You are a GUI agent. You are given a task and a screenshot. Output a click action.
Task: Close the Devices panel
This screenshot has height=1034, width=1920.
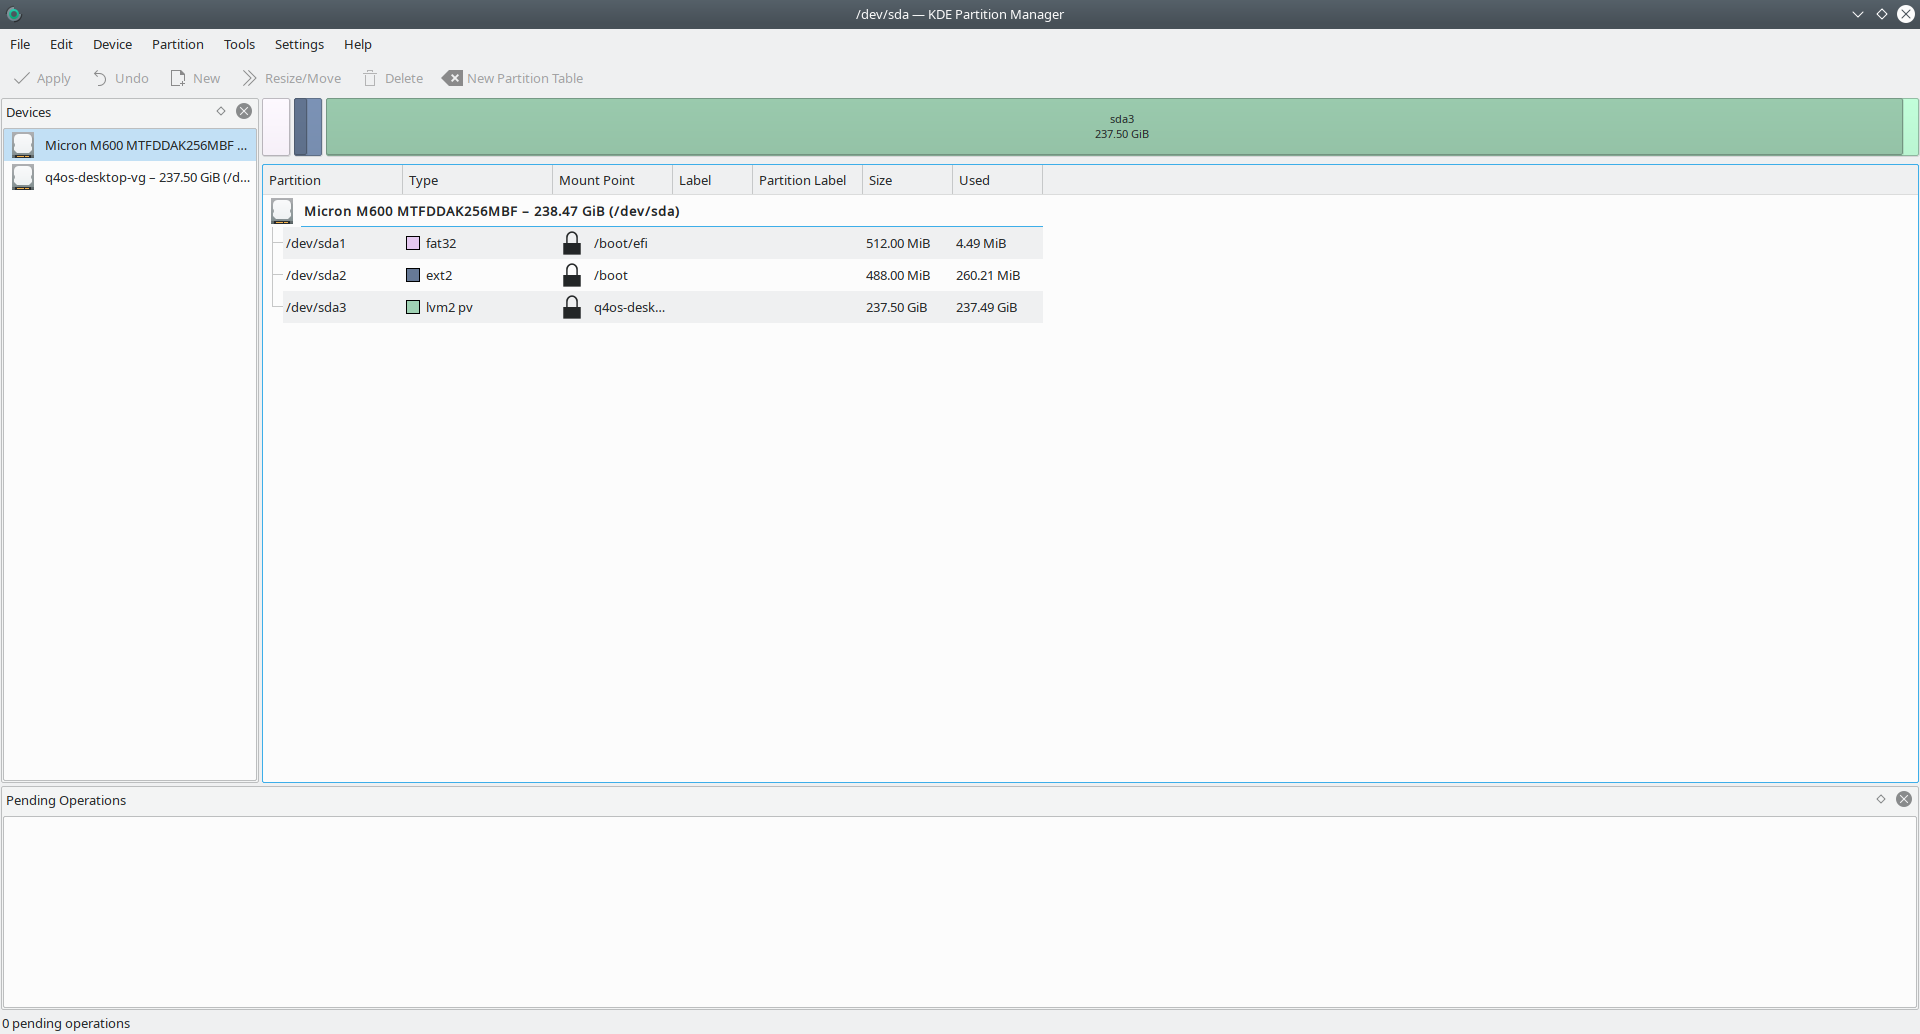(244, 111)
